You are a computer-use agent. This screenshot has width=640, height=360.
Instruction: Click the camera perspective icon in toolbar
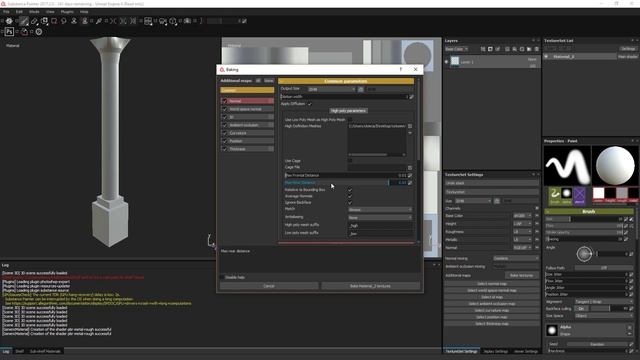pos(163,21)
